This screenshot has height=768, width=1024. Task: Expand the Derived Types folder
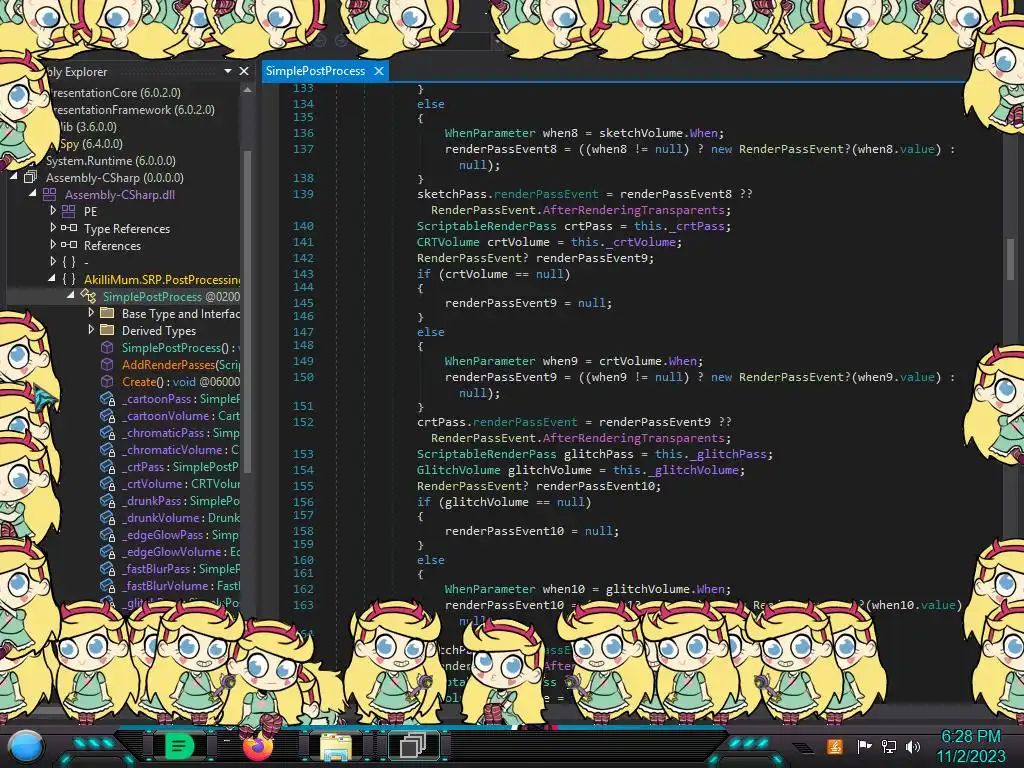point(91,330)
